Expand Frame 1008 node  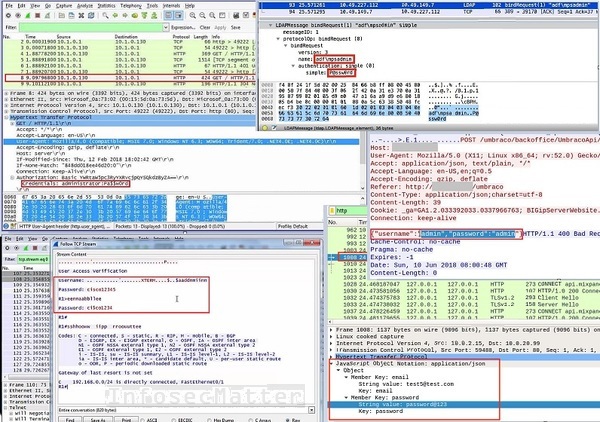pos(331,330)
